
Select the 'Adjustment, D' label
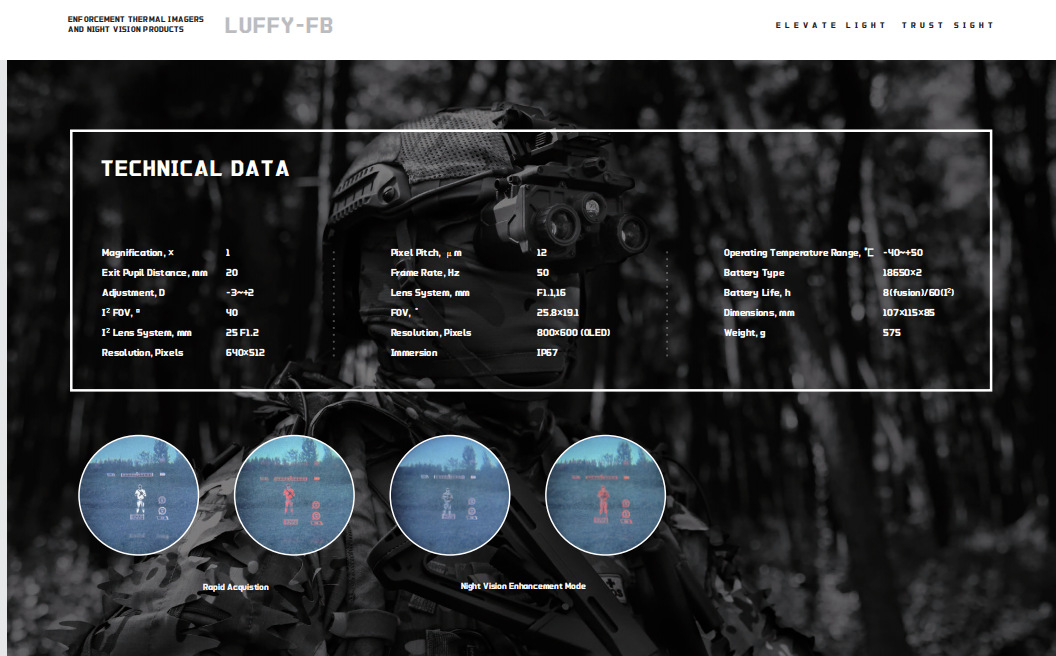pos(133,292)
